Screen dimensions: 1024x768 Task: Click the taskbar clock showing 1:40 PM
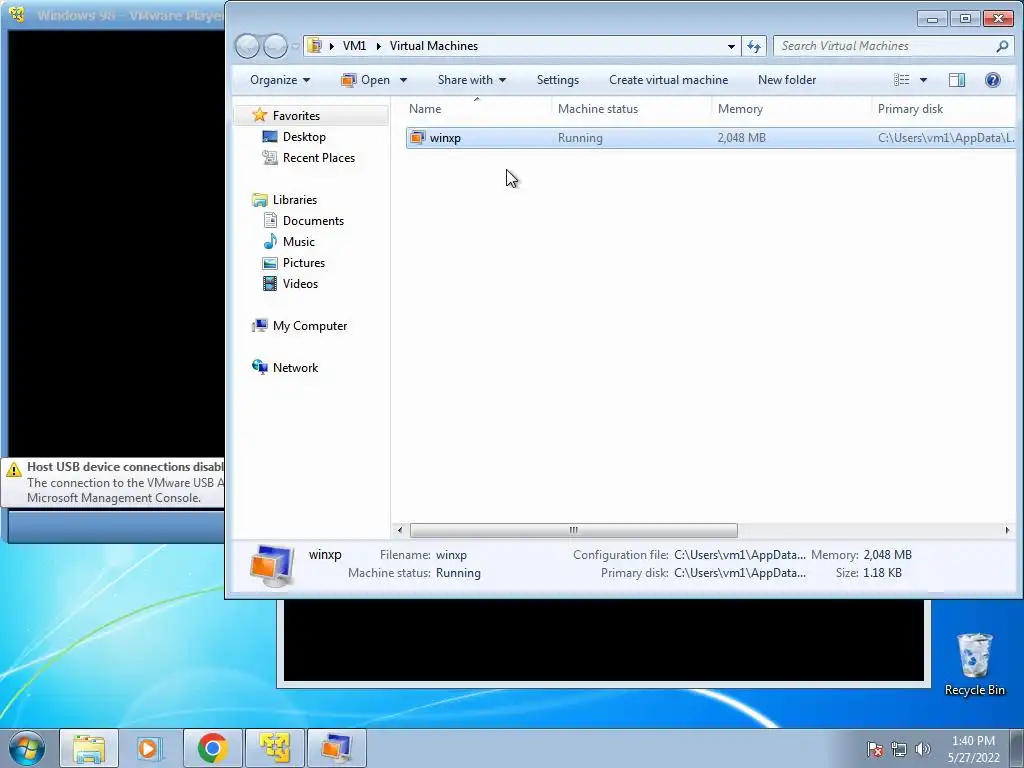tap(973, 749)
